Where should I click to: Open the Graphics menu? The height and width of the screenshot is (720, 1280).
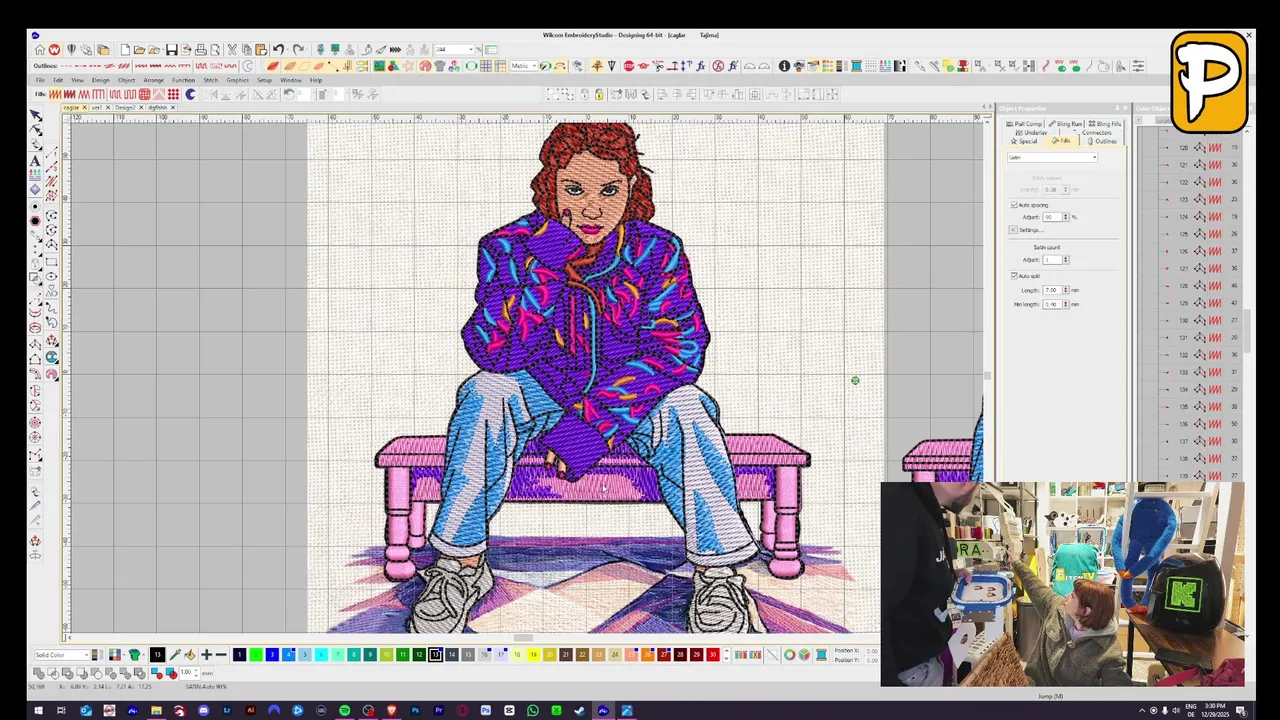[x=237, y=80]
